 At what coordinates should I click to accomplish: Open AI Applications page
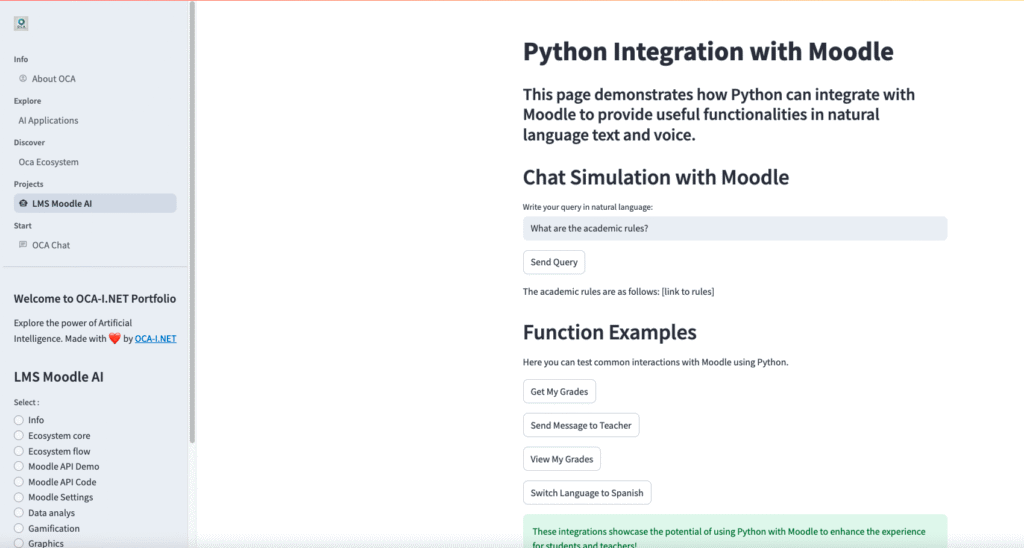tap(48, 121)
